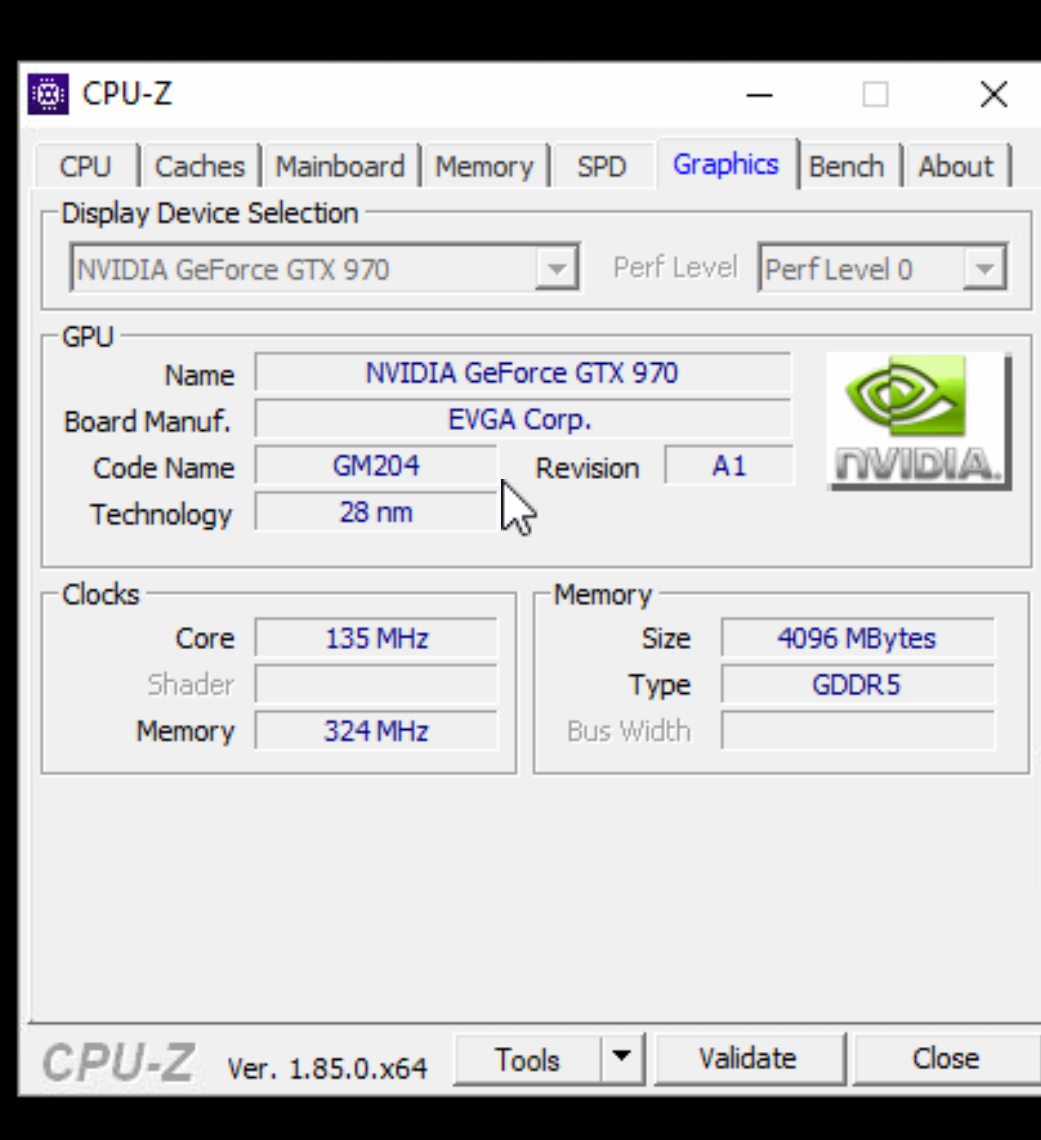Viewport: 1041px width, 1140px height.
Task: Click the CPU-Z title bar text
Action: tap(127, 94)
